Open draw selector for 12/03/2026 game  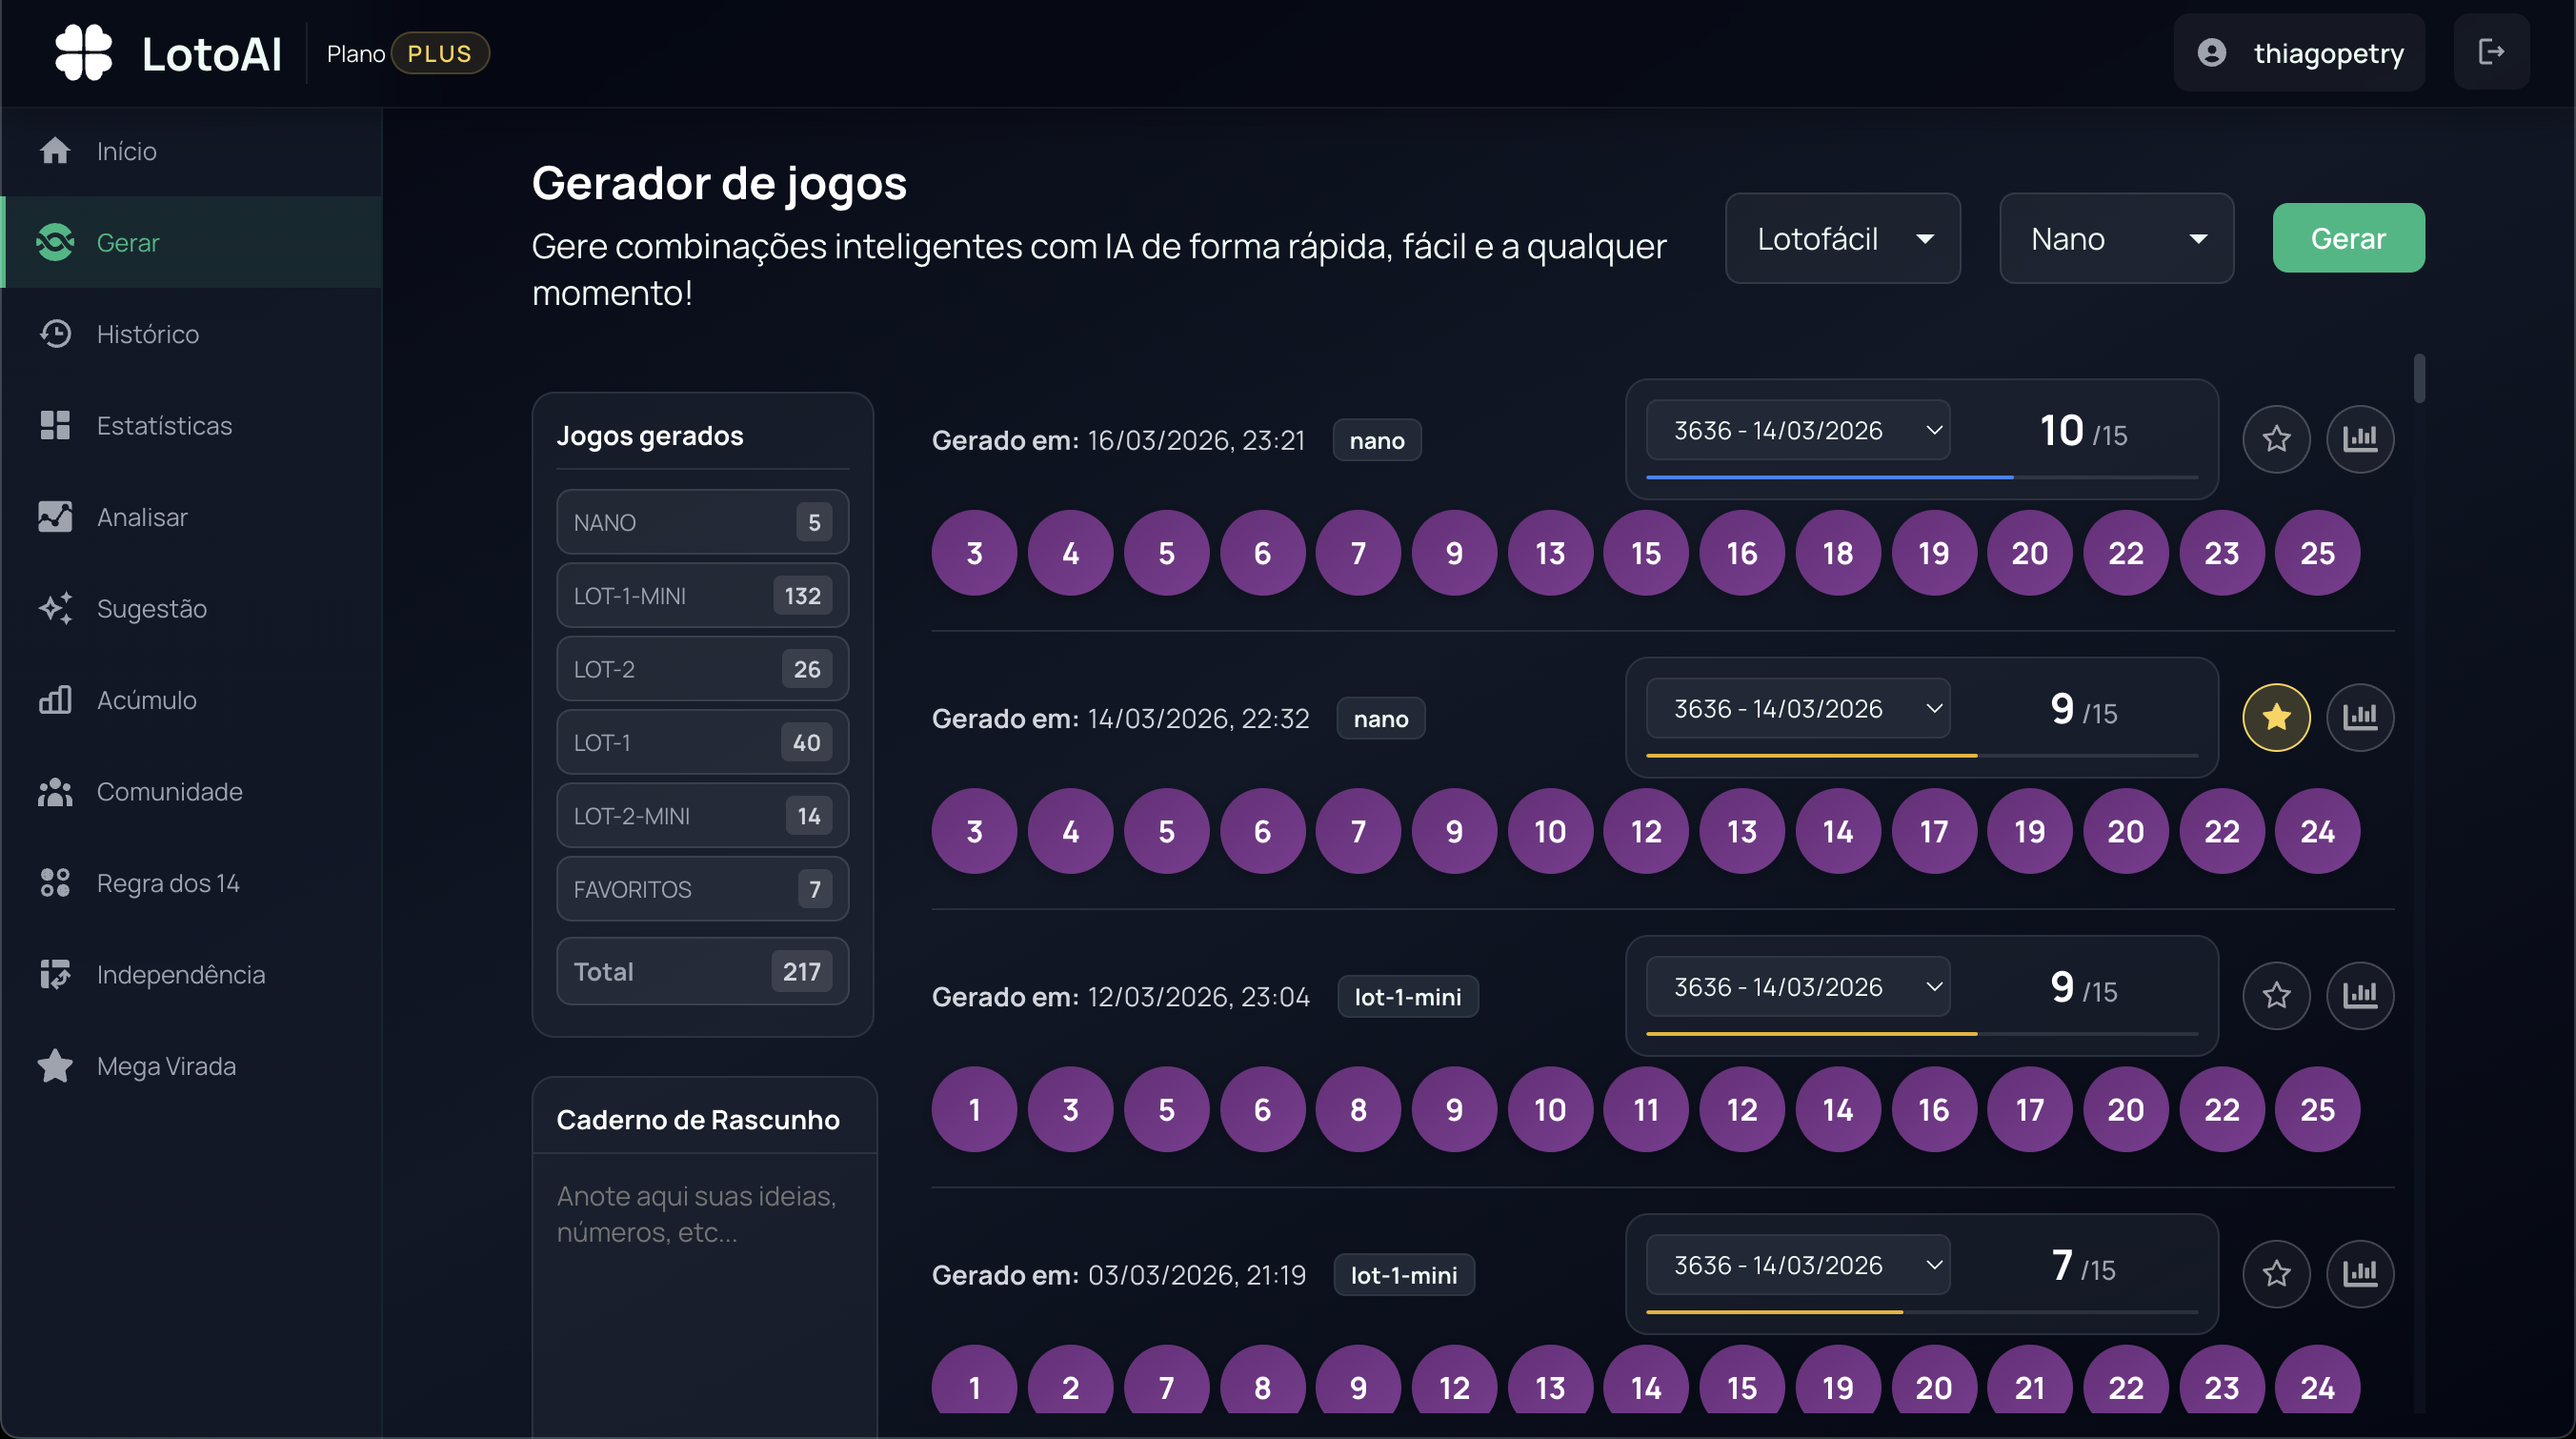click(x=1798, y=987)
